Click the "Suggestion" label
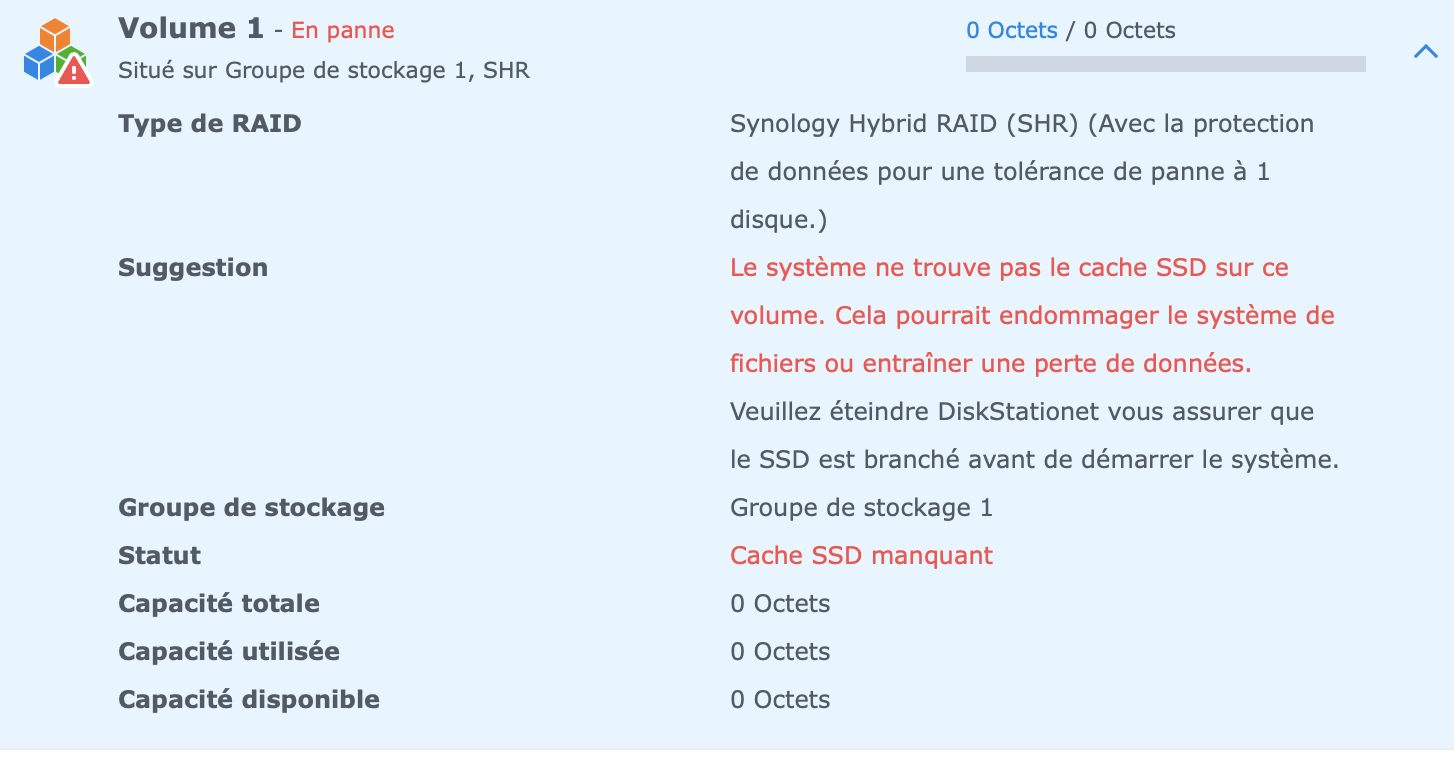1454x766 pixels. (193, 268)
